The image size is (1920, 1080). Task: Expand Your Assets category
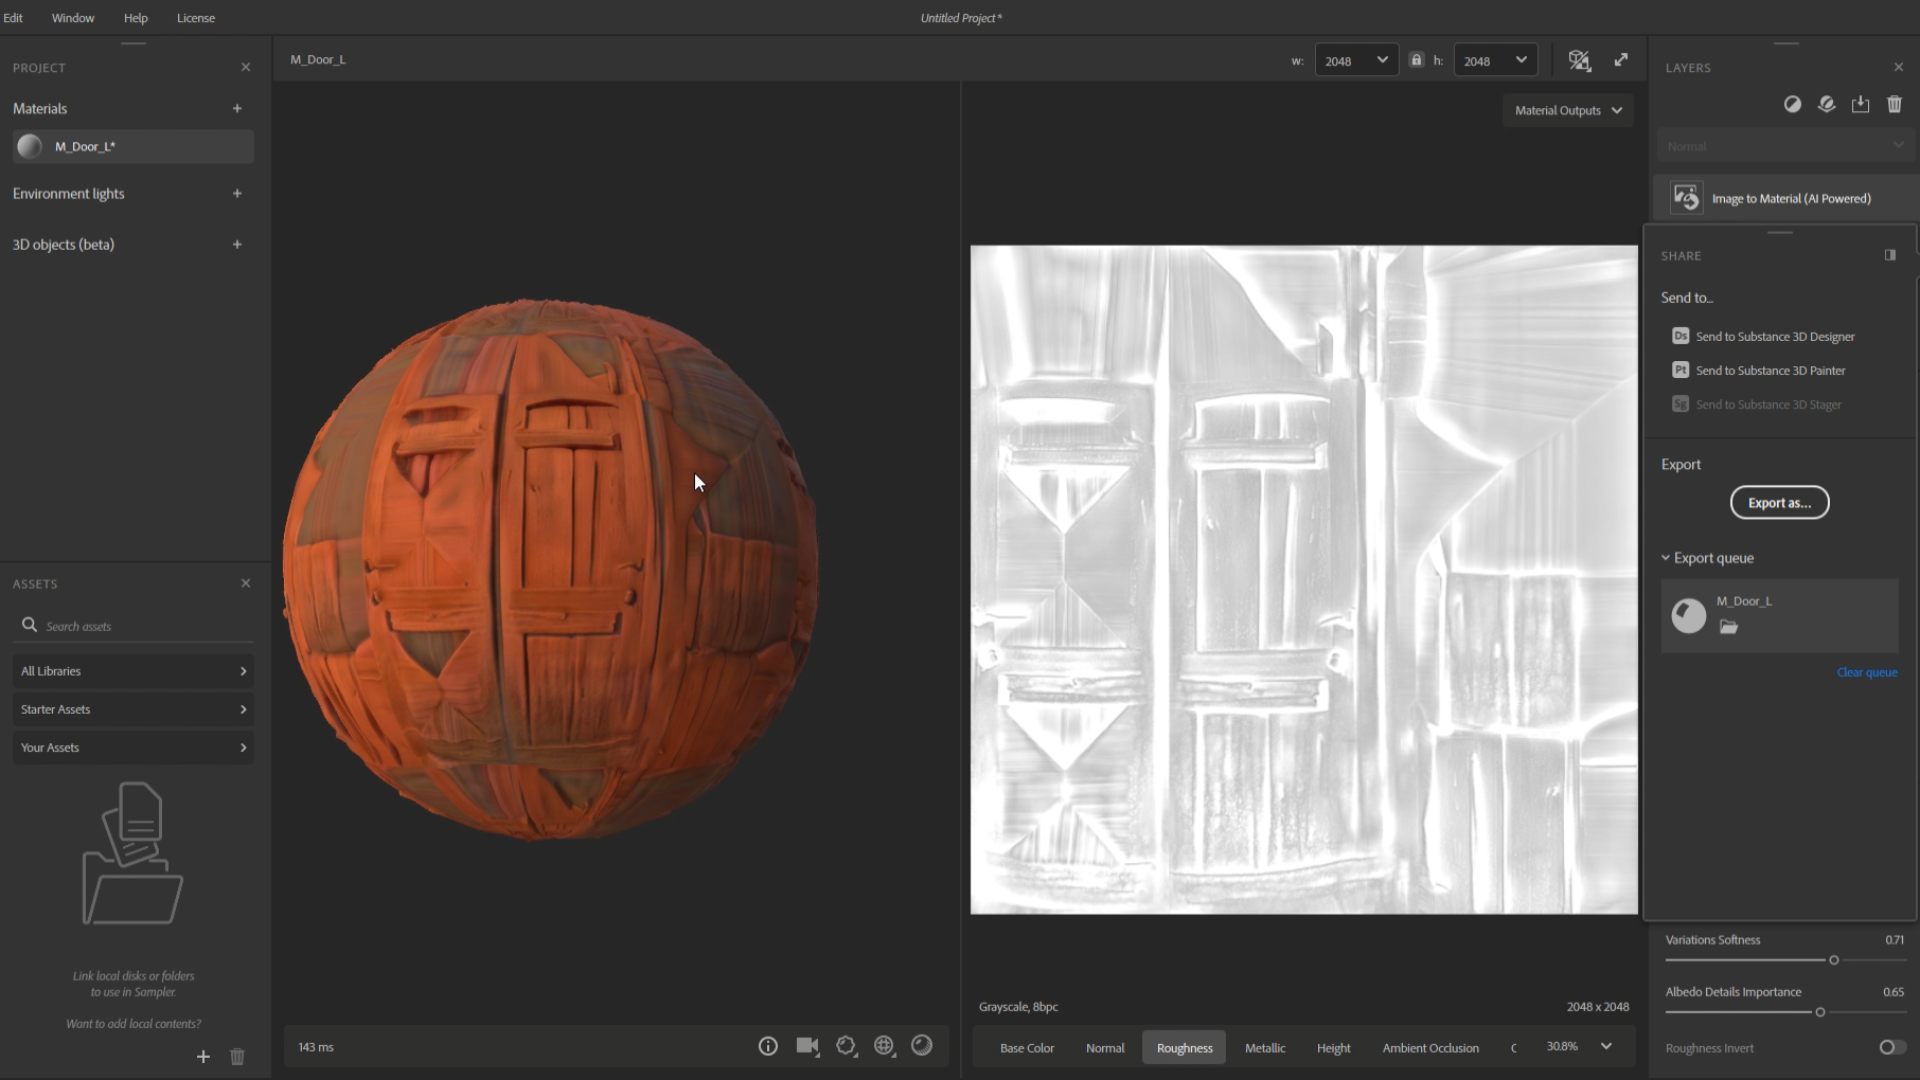point(133,747)
